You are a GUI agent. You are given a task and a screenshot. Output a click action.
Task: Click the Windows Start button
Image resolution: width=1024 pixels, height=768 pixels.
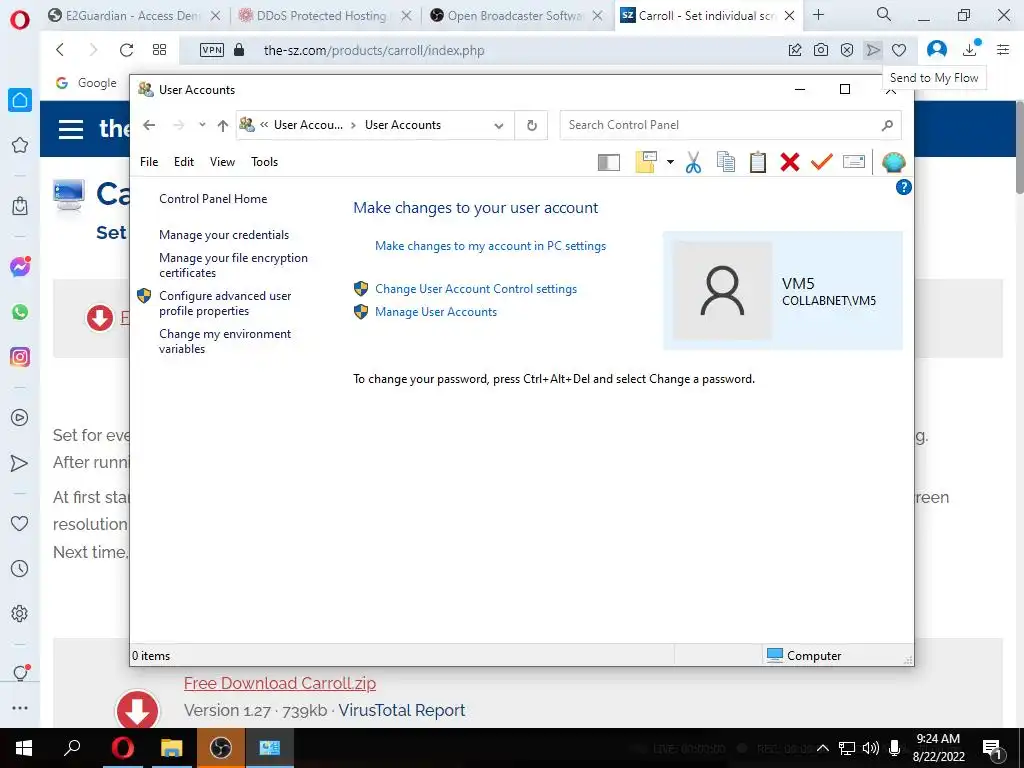coord(24,748)
